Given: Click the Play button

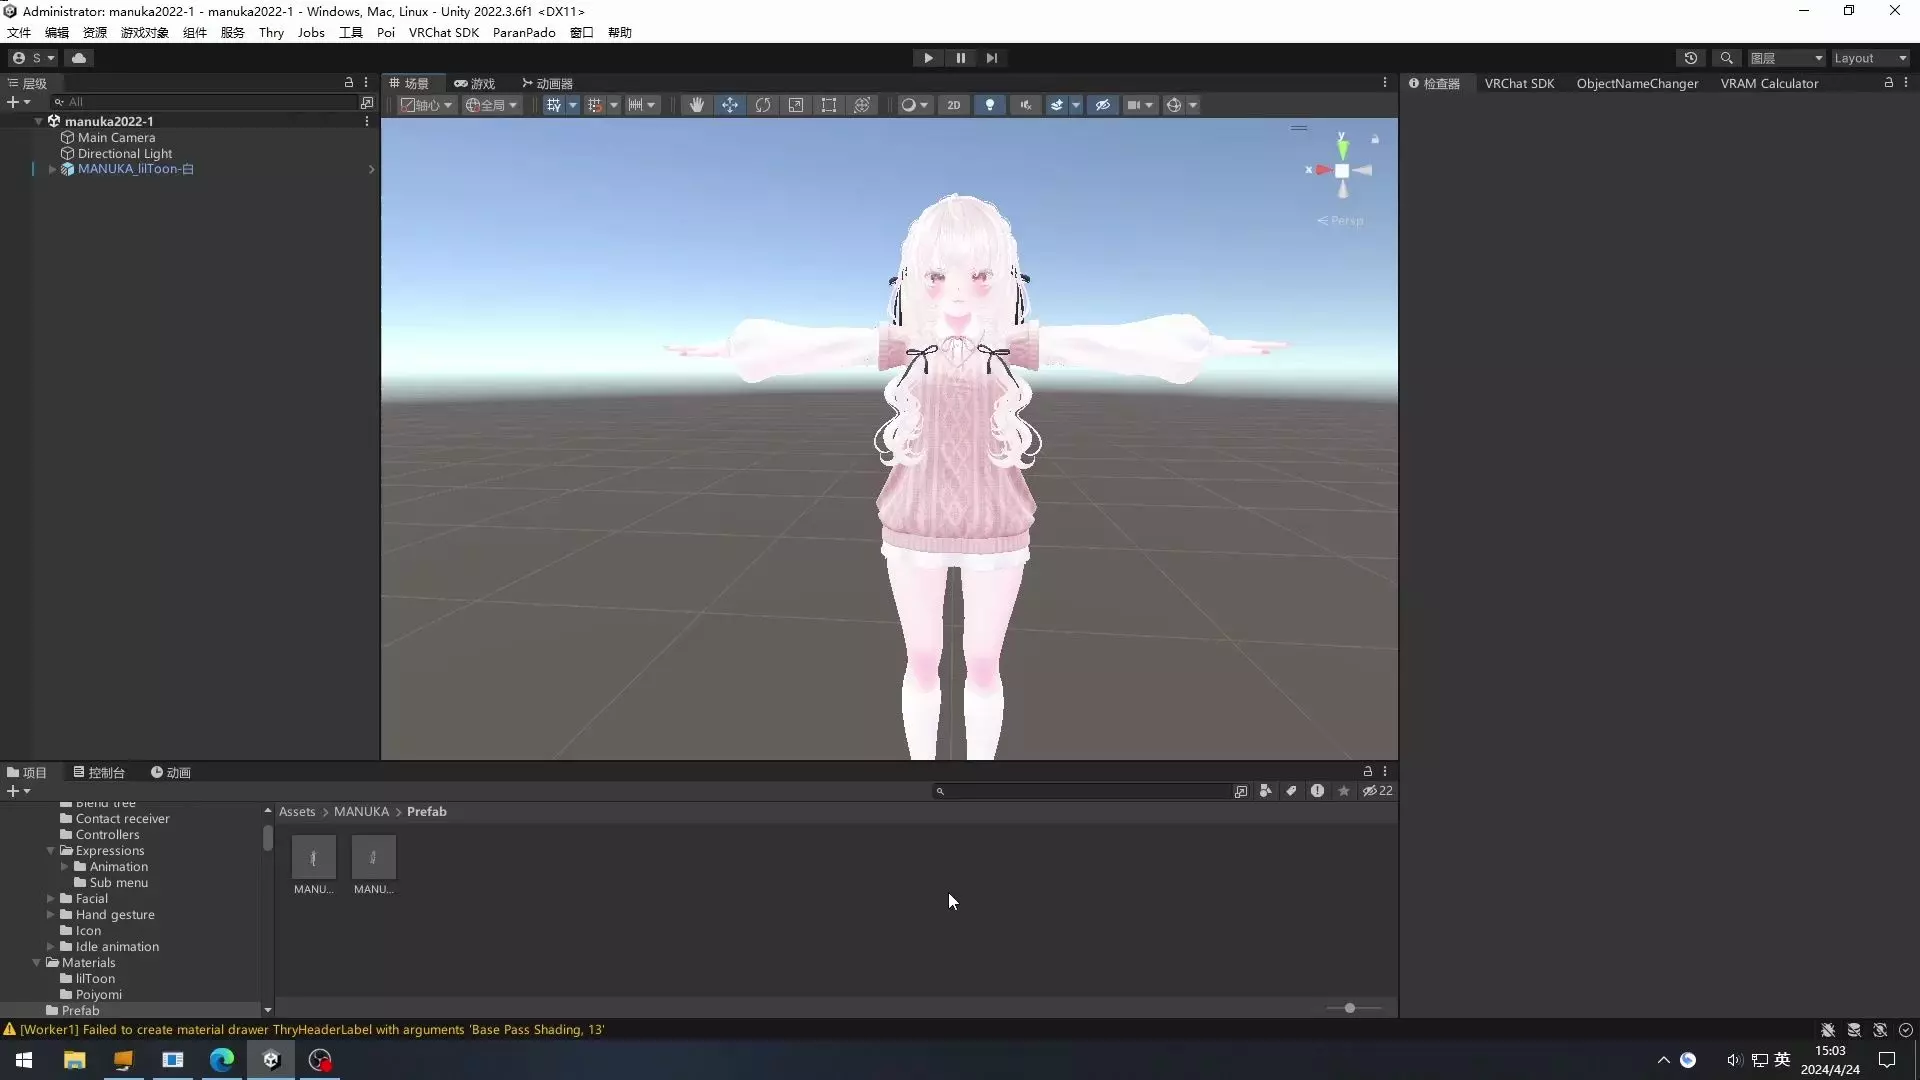Looking at the screenshot, I should coord(928,58).
